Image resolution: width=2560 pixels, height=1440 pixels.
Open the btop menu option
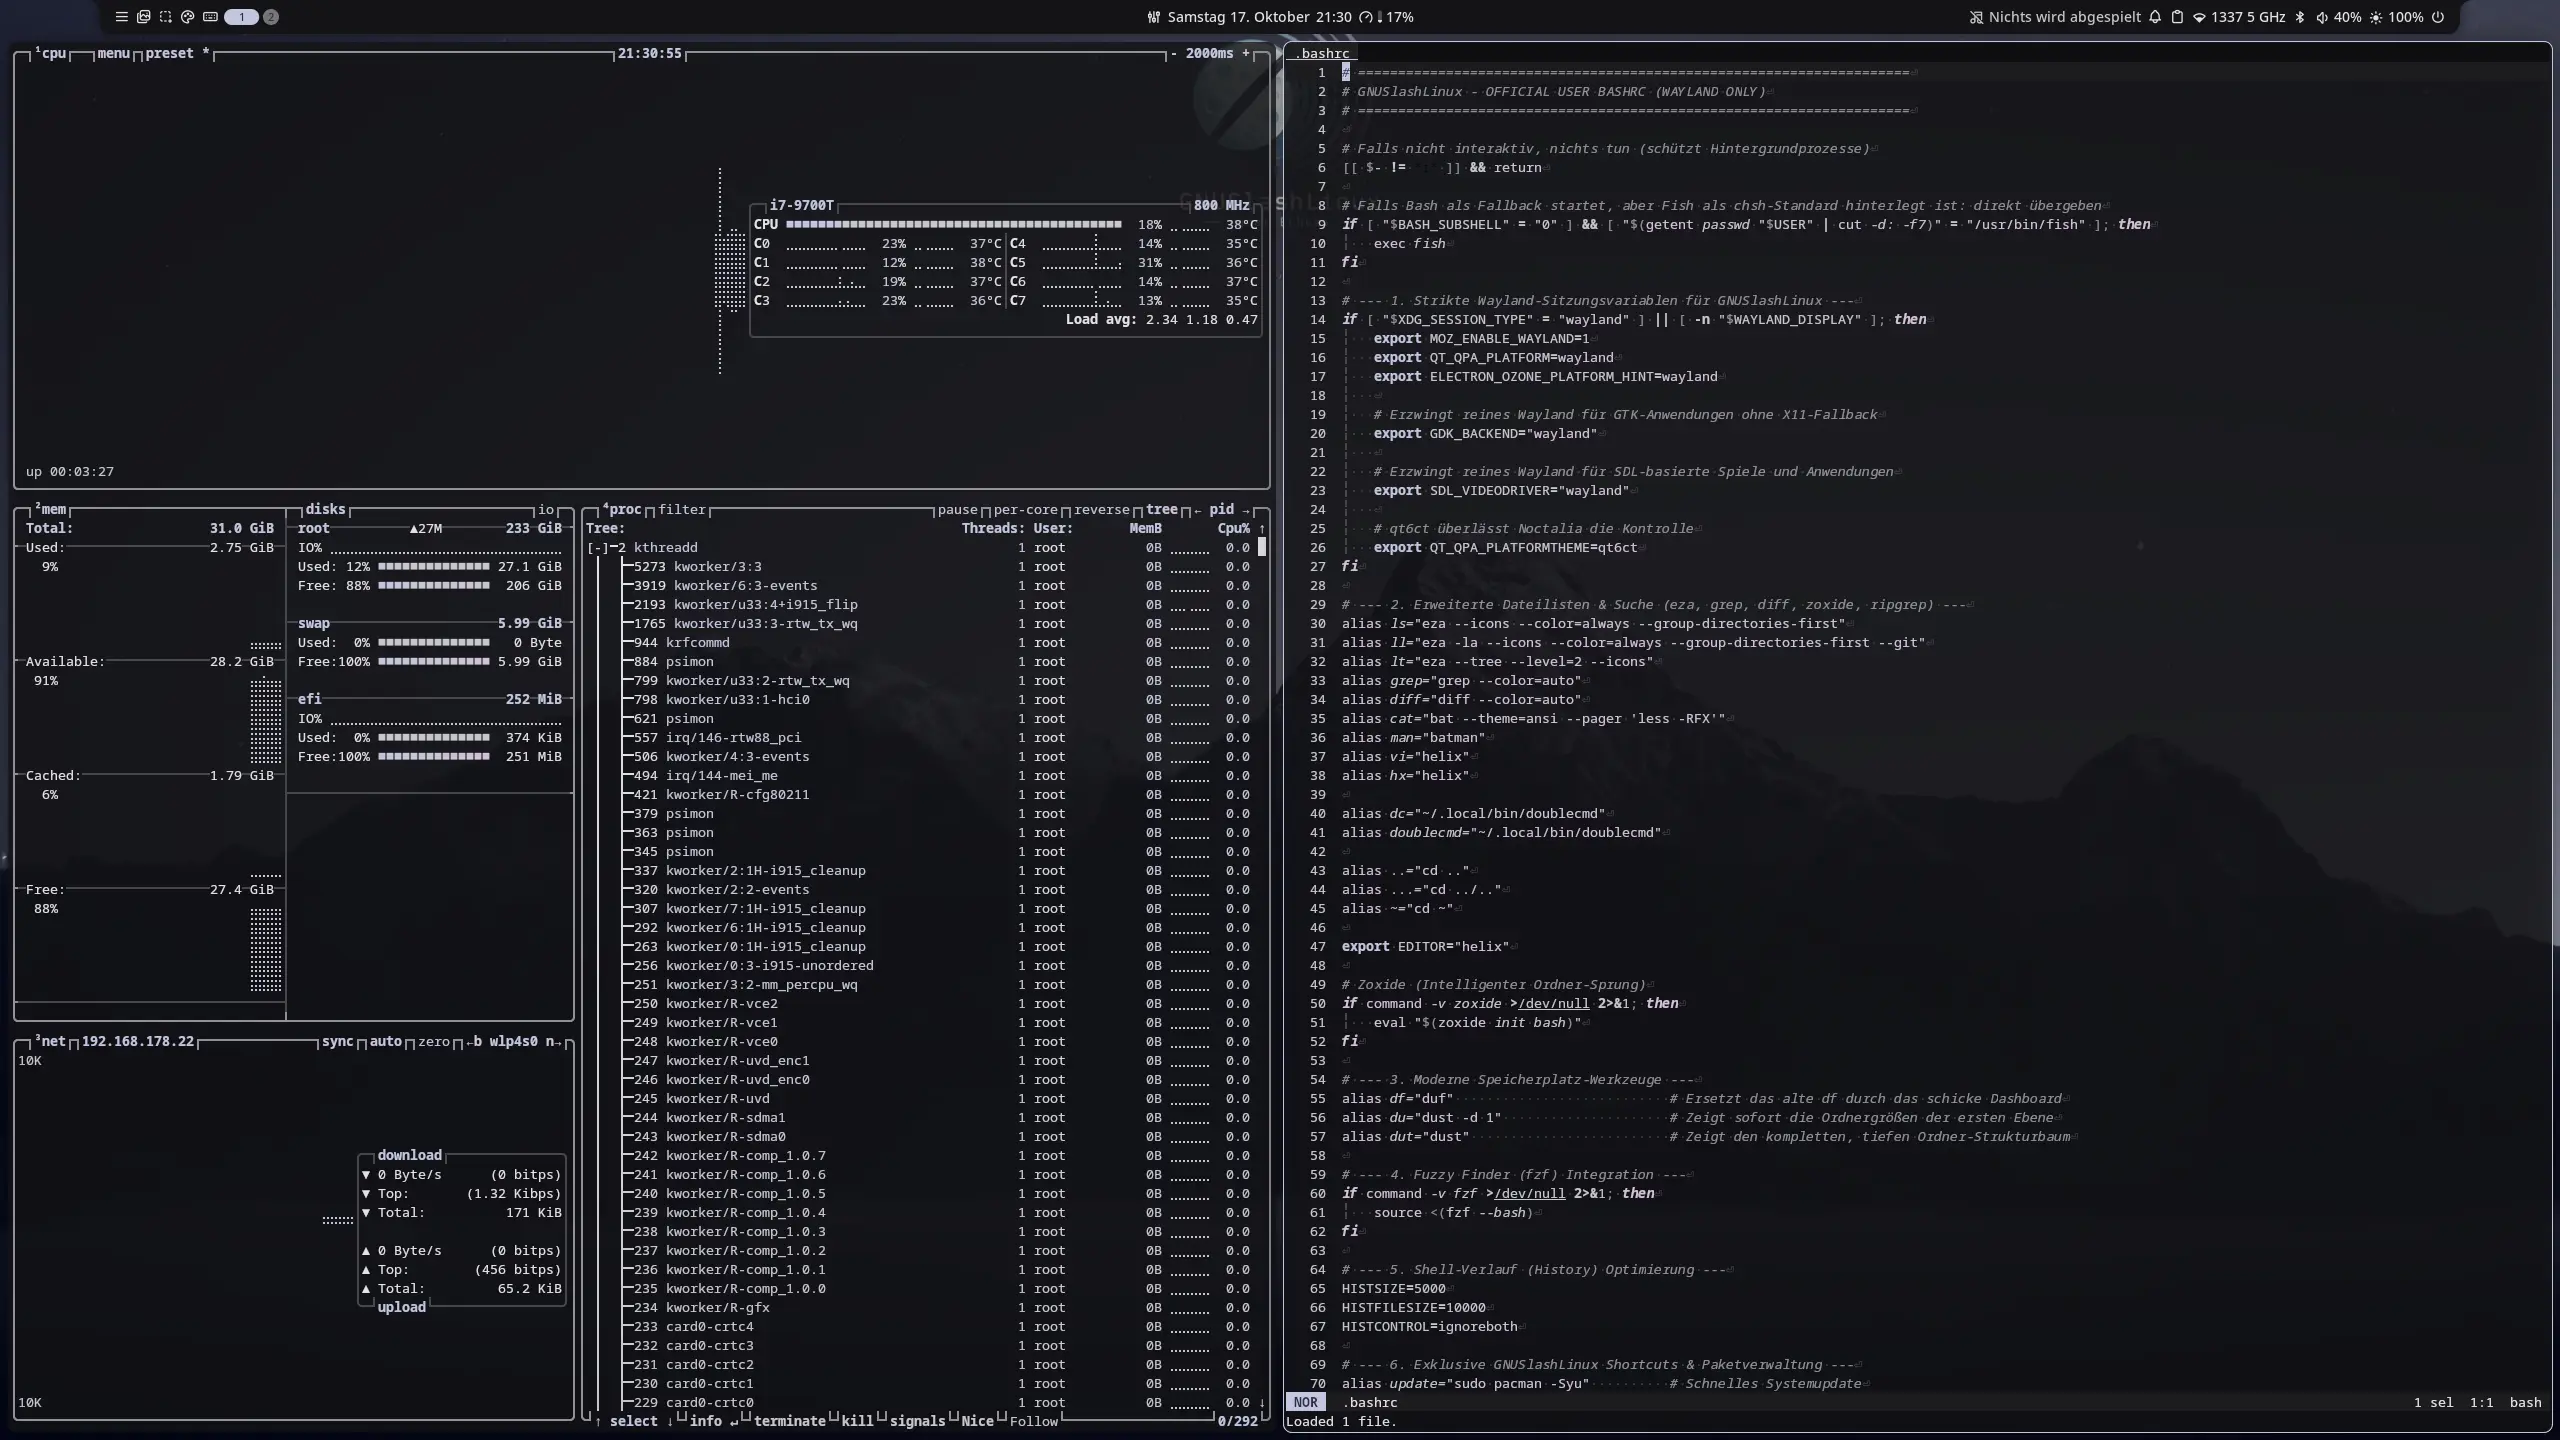[114, 54]
